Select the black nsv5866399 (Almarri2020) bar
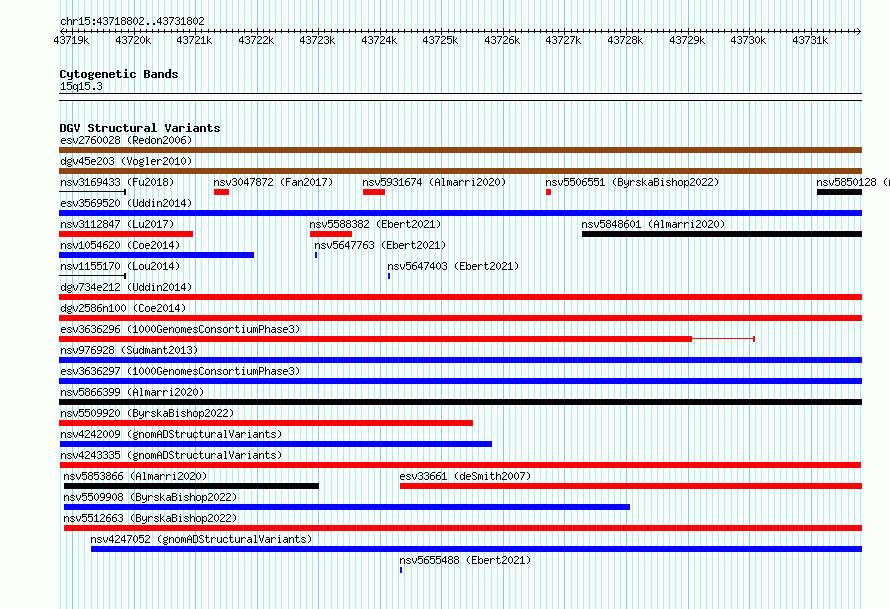This screenshot has width=890, height=609. tap(460, 402)
